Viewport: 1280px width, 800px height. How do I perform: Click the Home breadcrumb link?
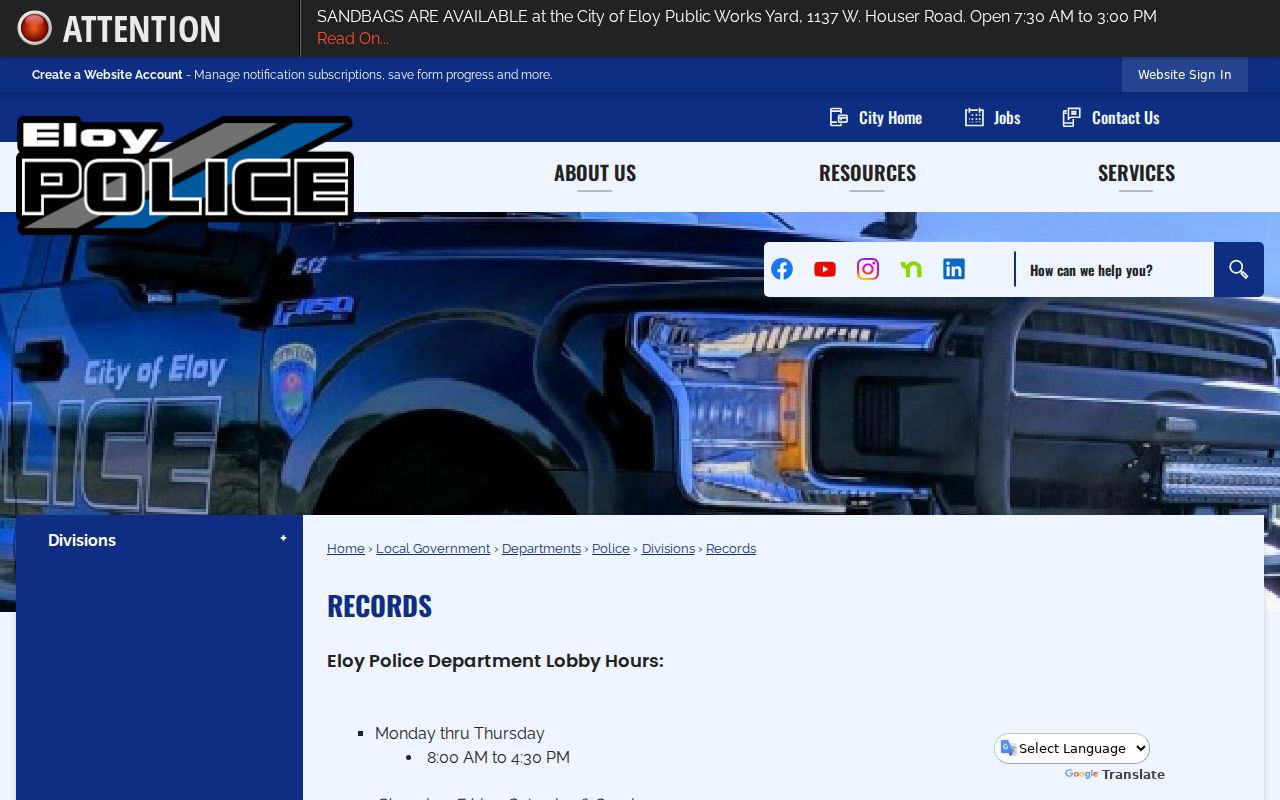click(x=346, y=549)
